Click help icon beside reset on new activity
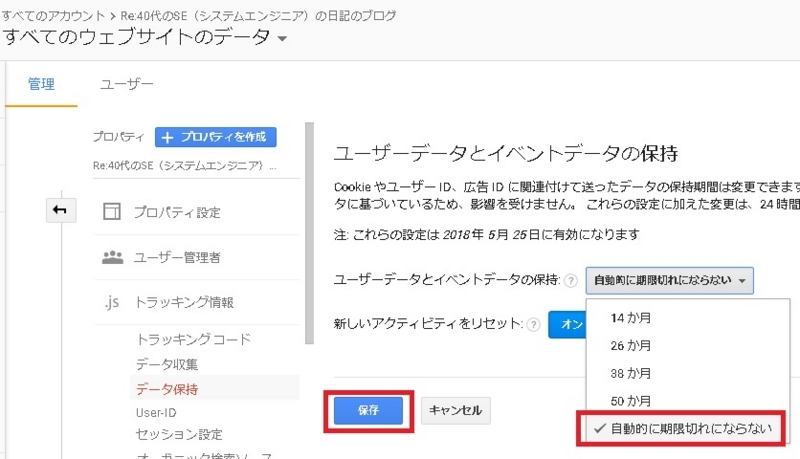This screenshot has width=800, height=459. (x=533, y=324)
